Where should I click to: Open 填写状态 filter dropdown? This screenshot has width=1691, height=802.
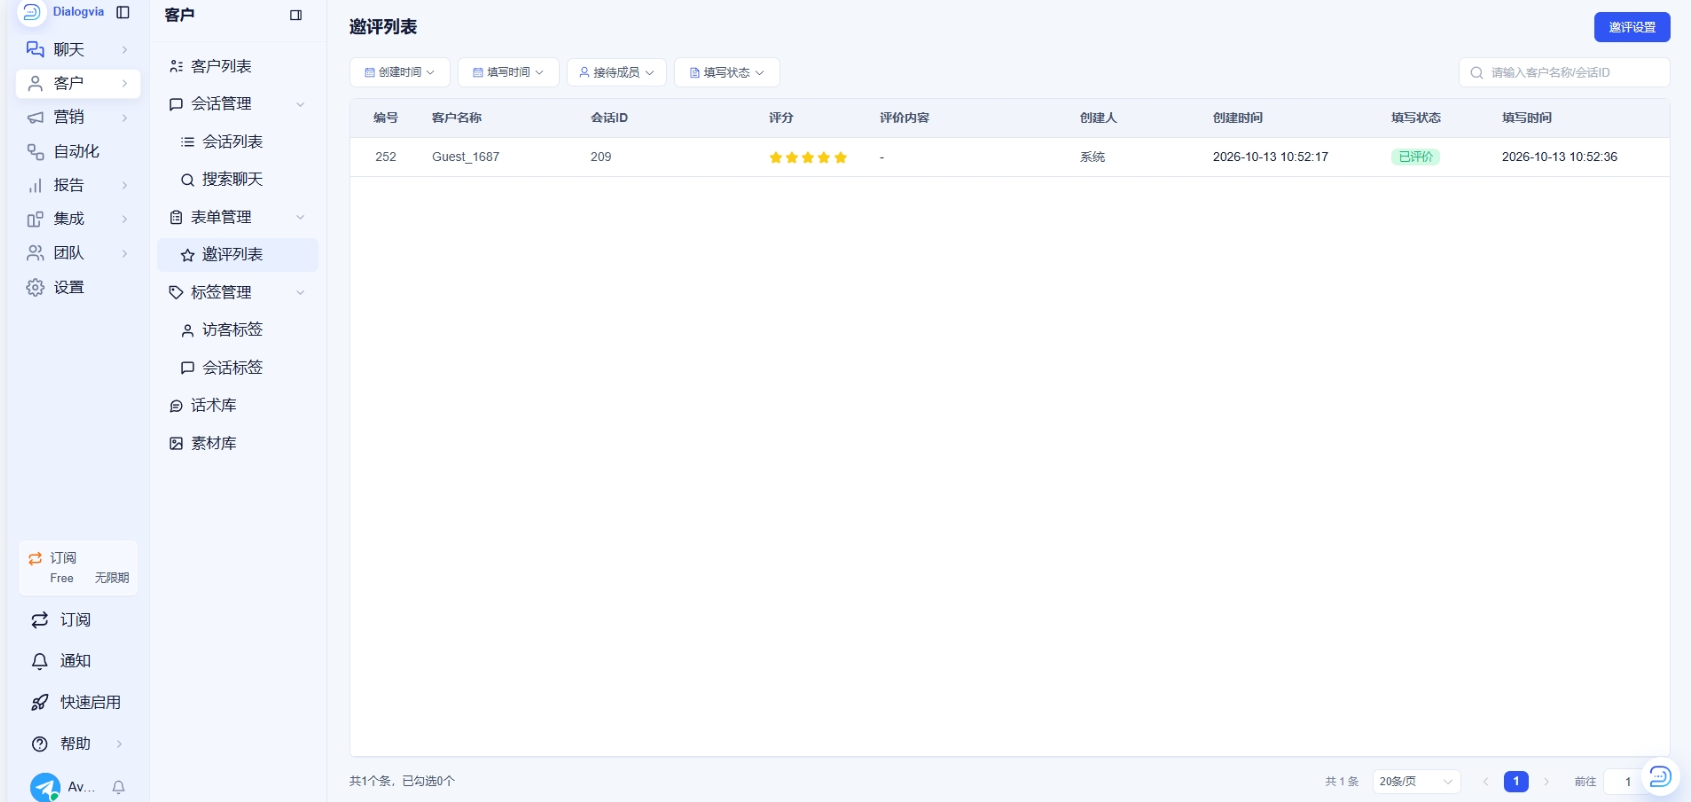727,72
